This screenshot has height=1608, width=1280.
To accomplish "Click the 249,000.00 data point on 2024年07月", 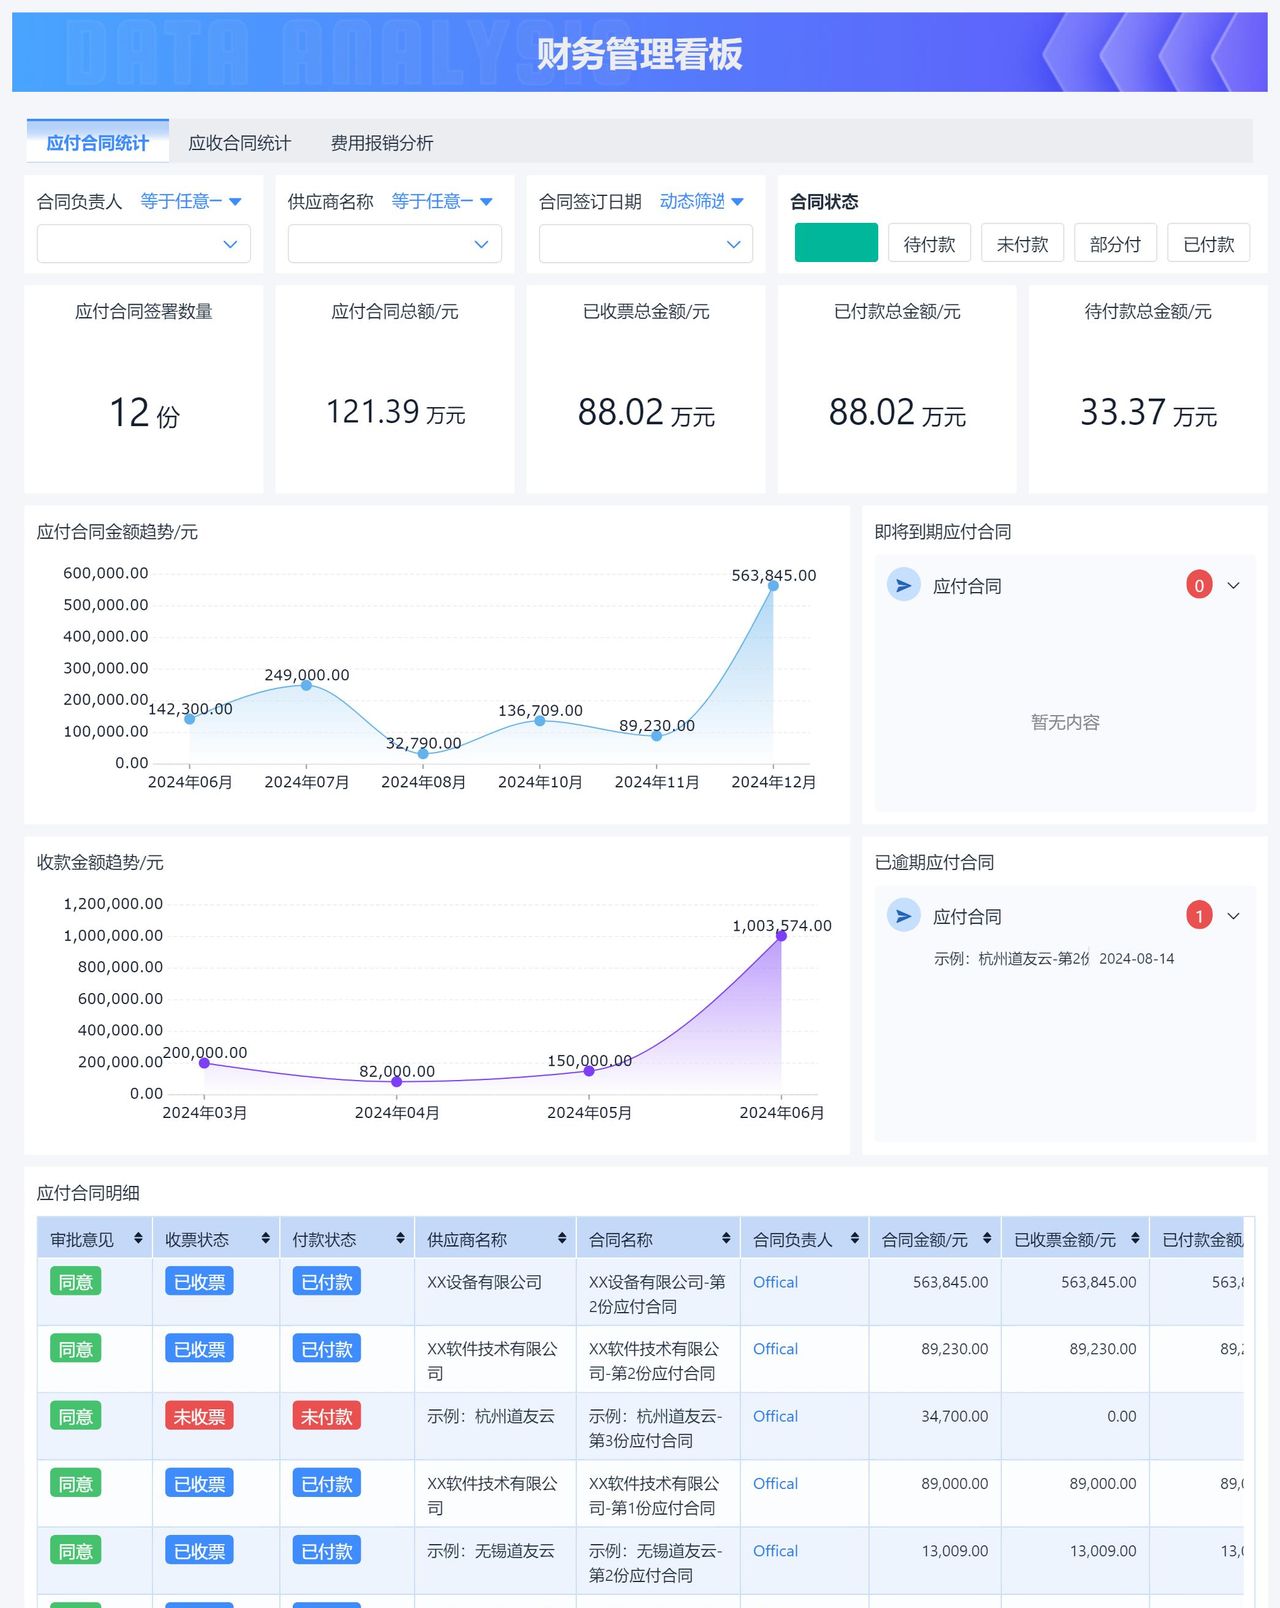I will click(306, 685).
